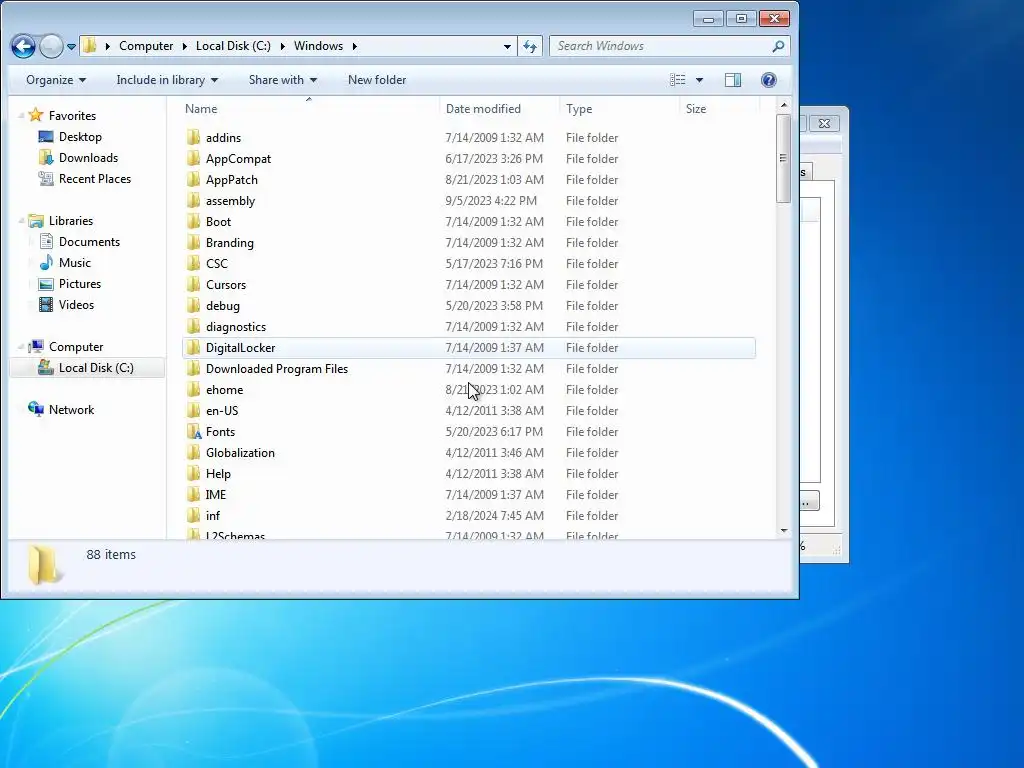The width and height of the screenshot is (1024, 768).
Task: Select the ehome folder icon
Action: coord(193,389)
